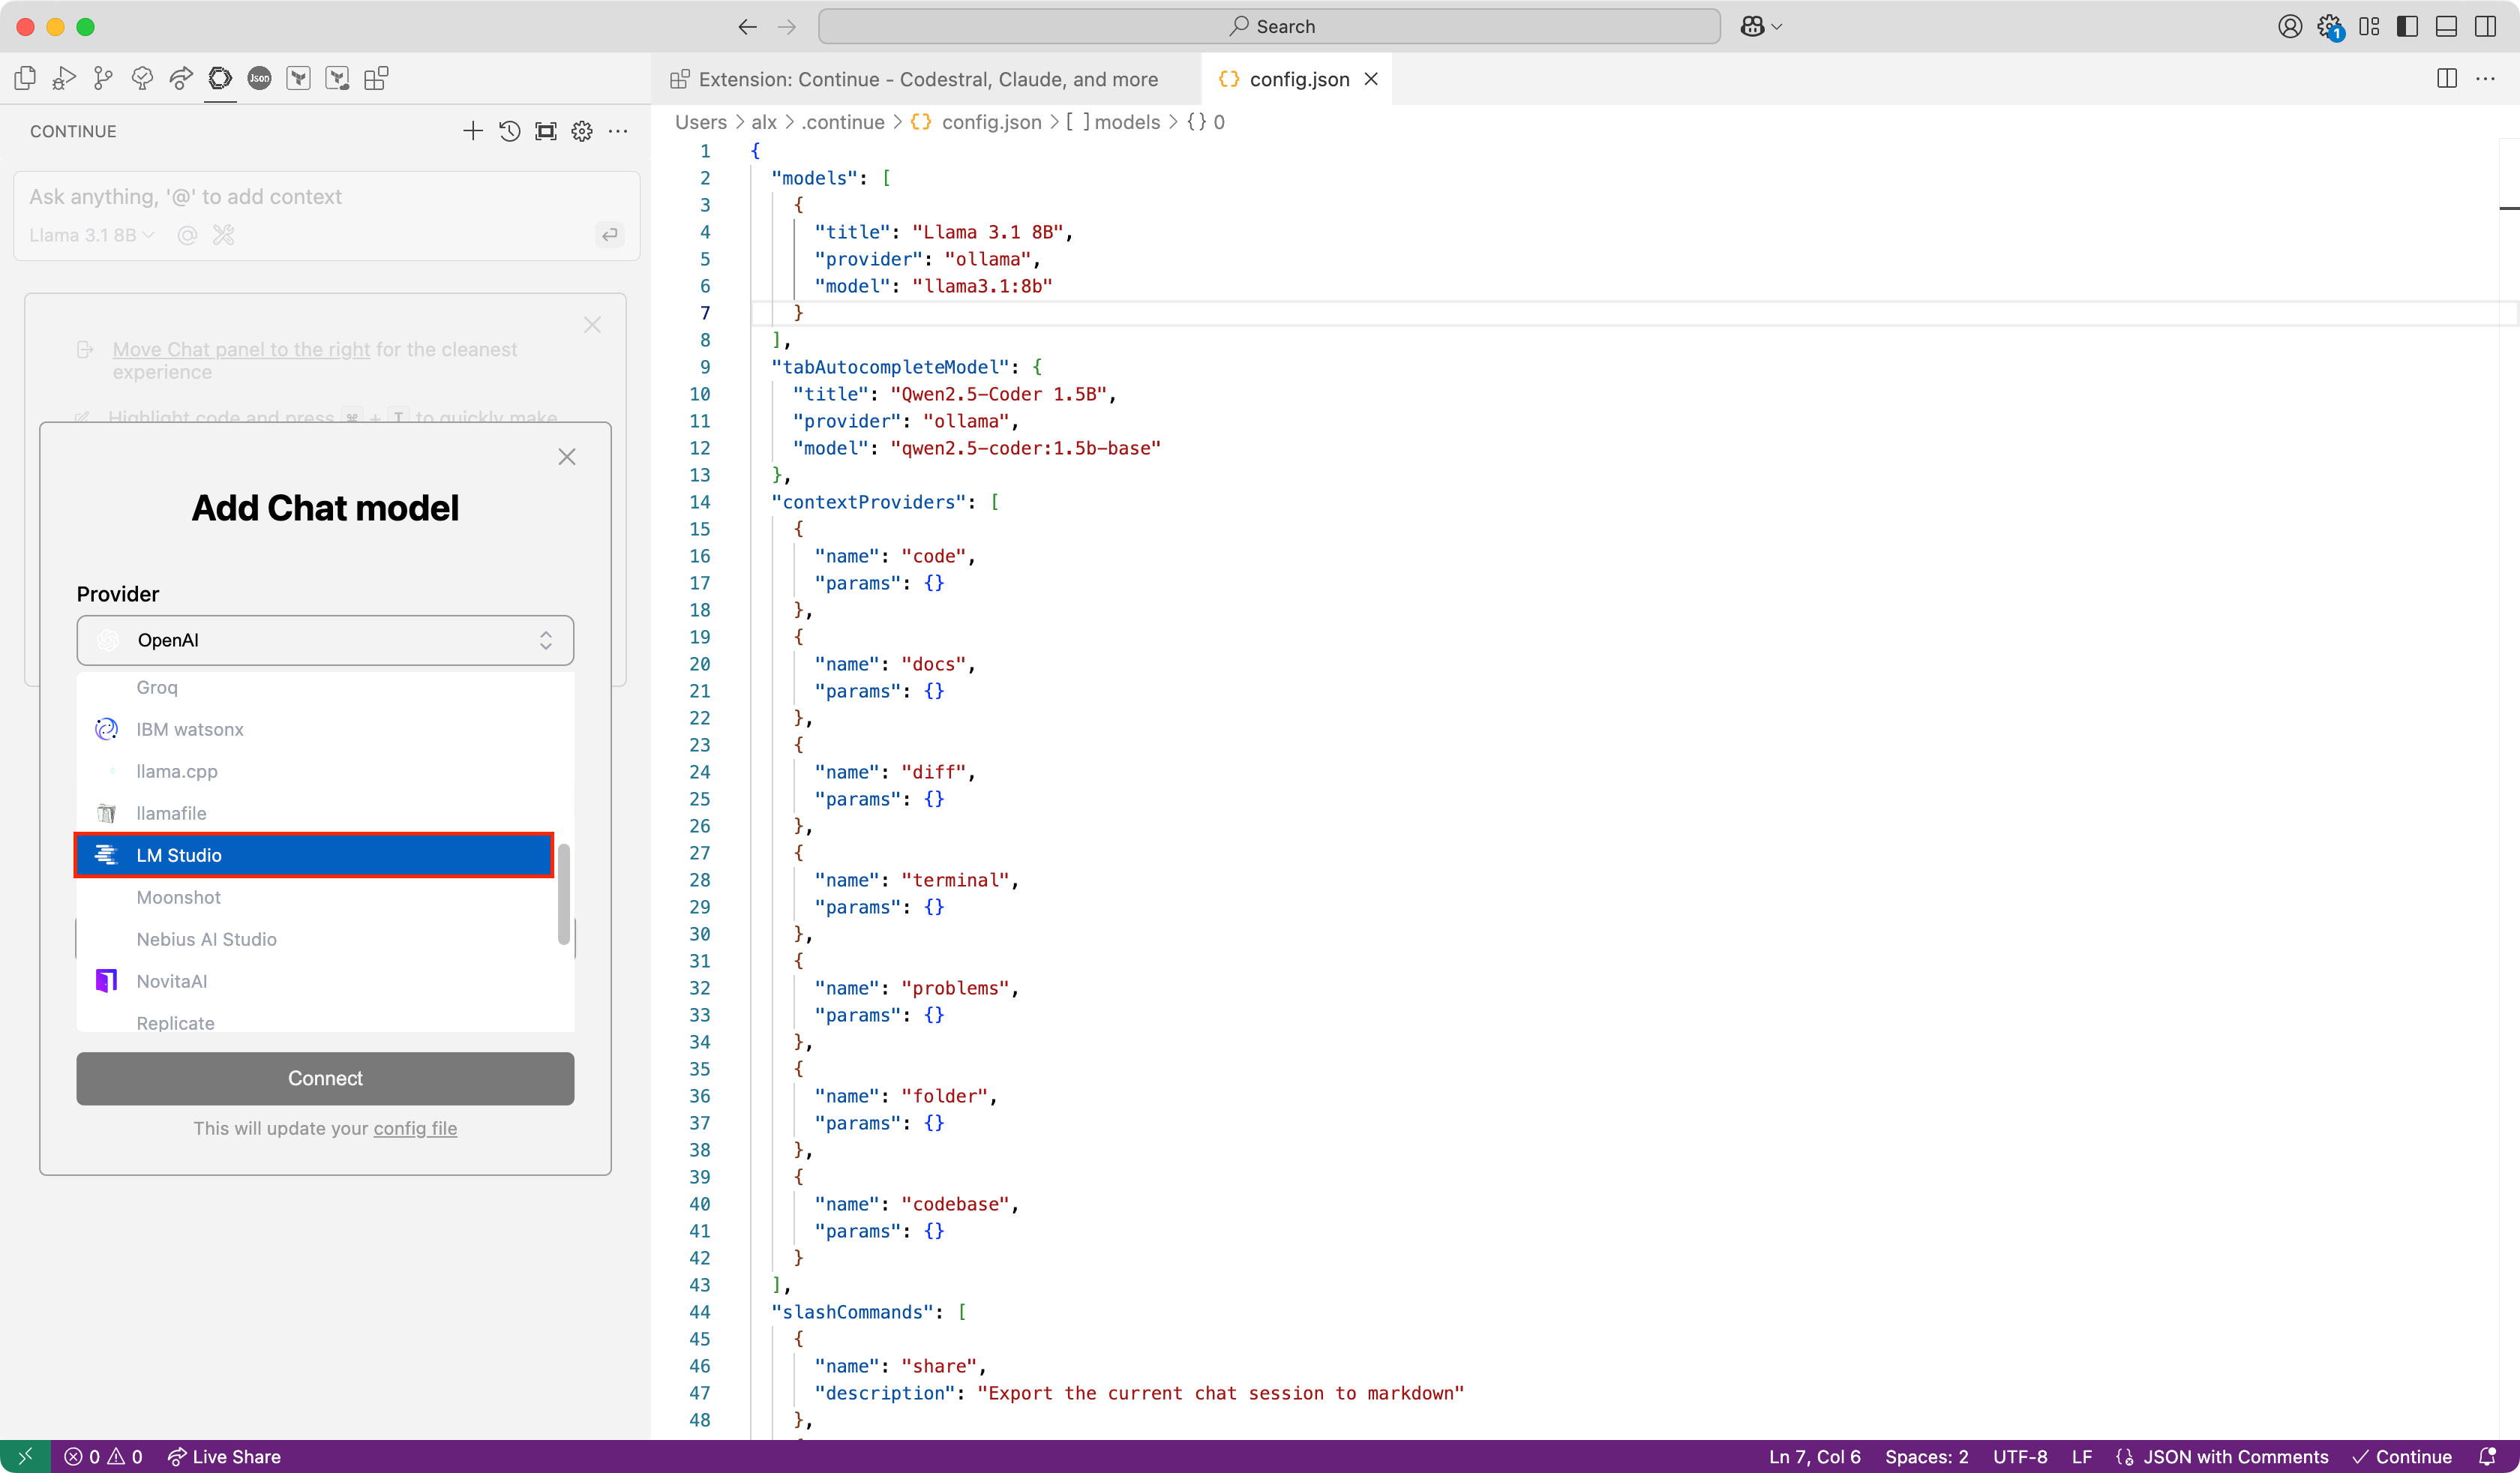Image resolution: width=2520 pixels, height=1473 pixels.
Task: Open the Run and Debug view
Action: (64, 79)
